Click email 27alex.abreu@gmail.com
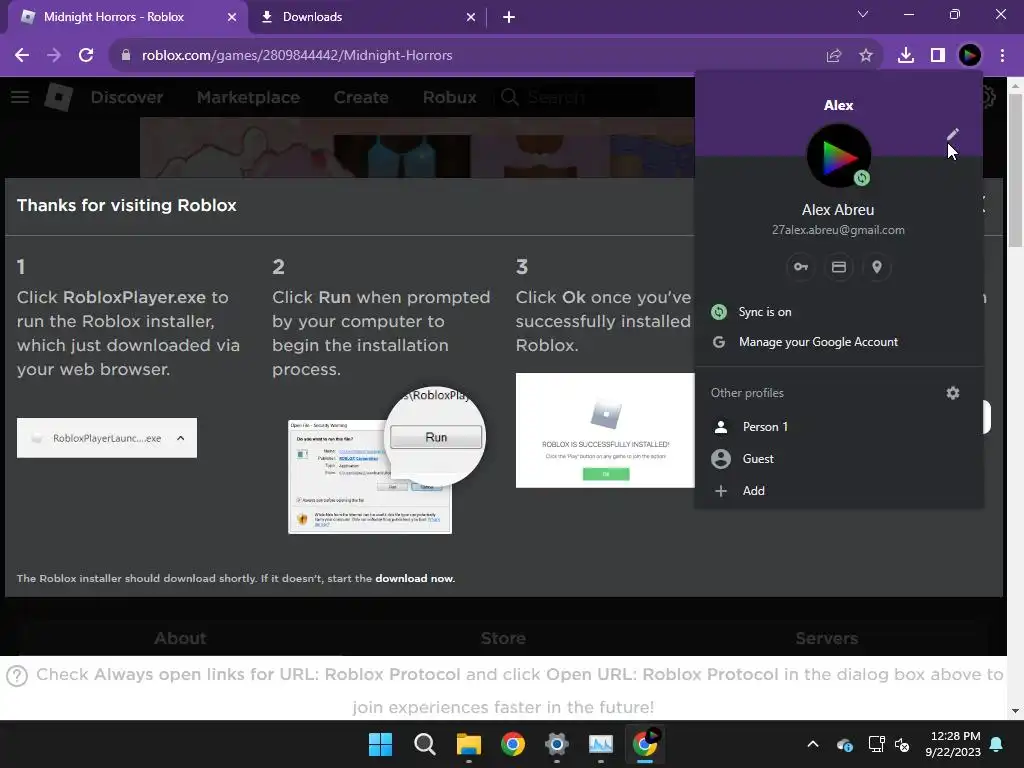Image resolution: width=1024 pixels, height=768 pixels. pyautogui.click(x=839, y=230)
